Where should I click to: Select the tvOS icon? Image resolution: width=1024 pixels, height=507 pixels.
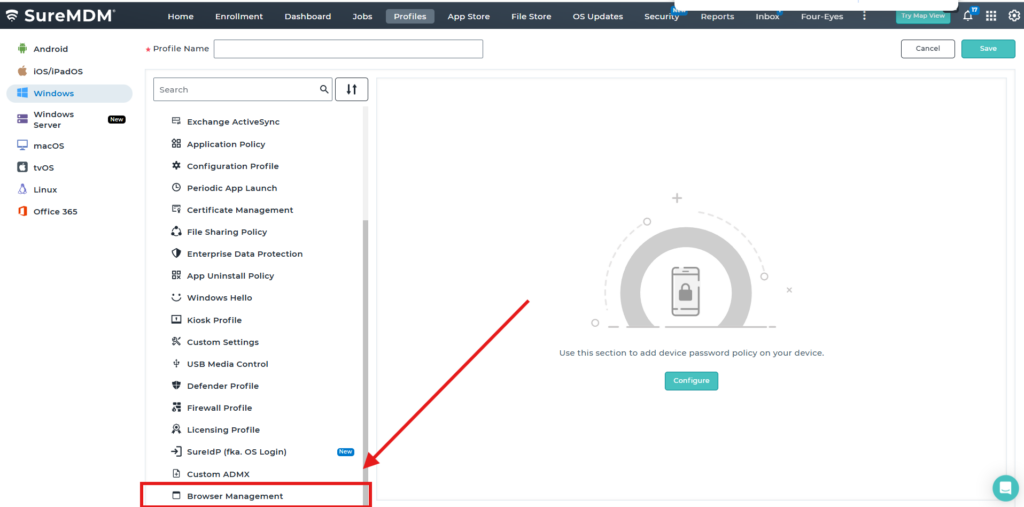pos(23,167)
